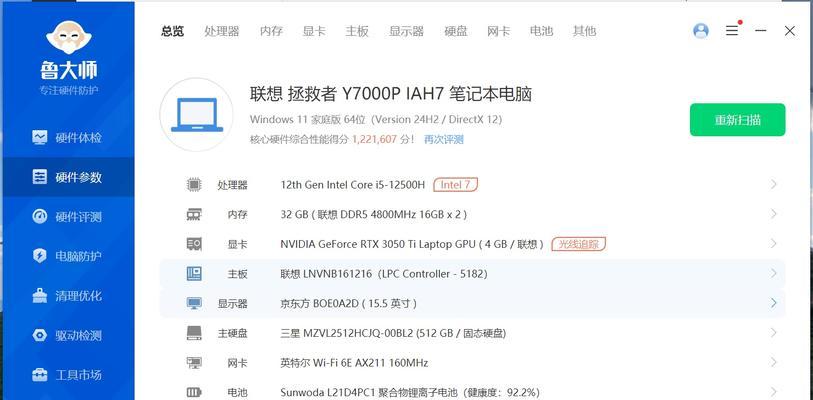Open 硬件体检 in the sidebar
This screenshot has width=813, height=400.
pos(67,138)
